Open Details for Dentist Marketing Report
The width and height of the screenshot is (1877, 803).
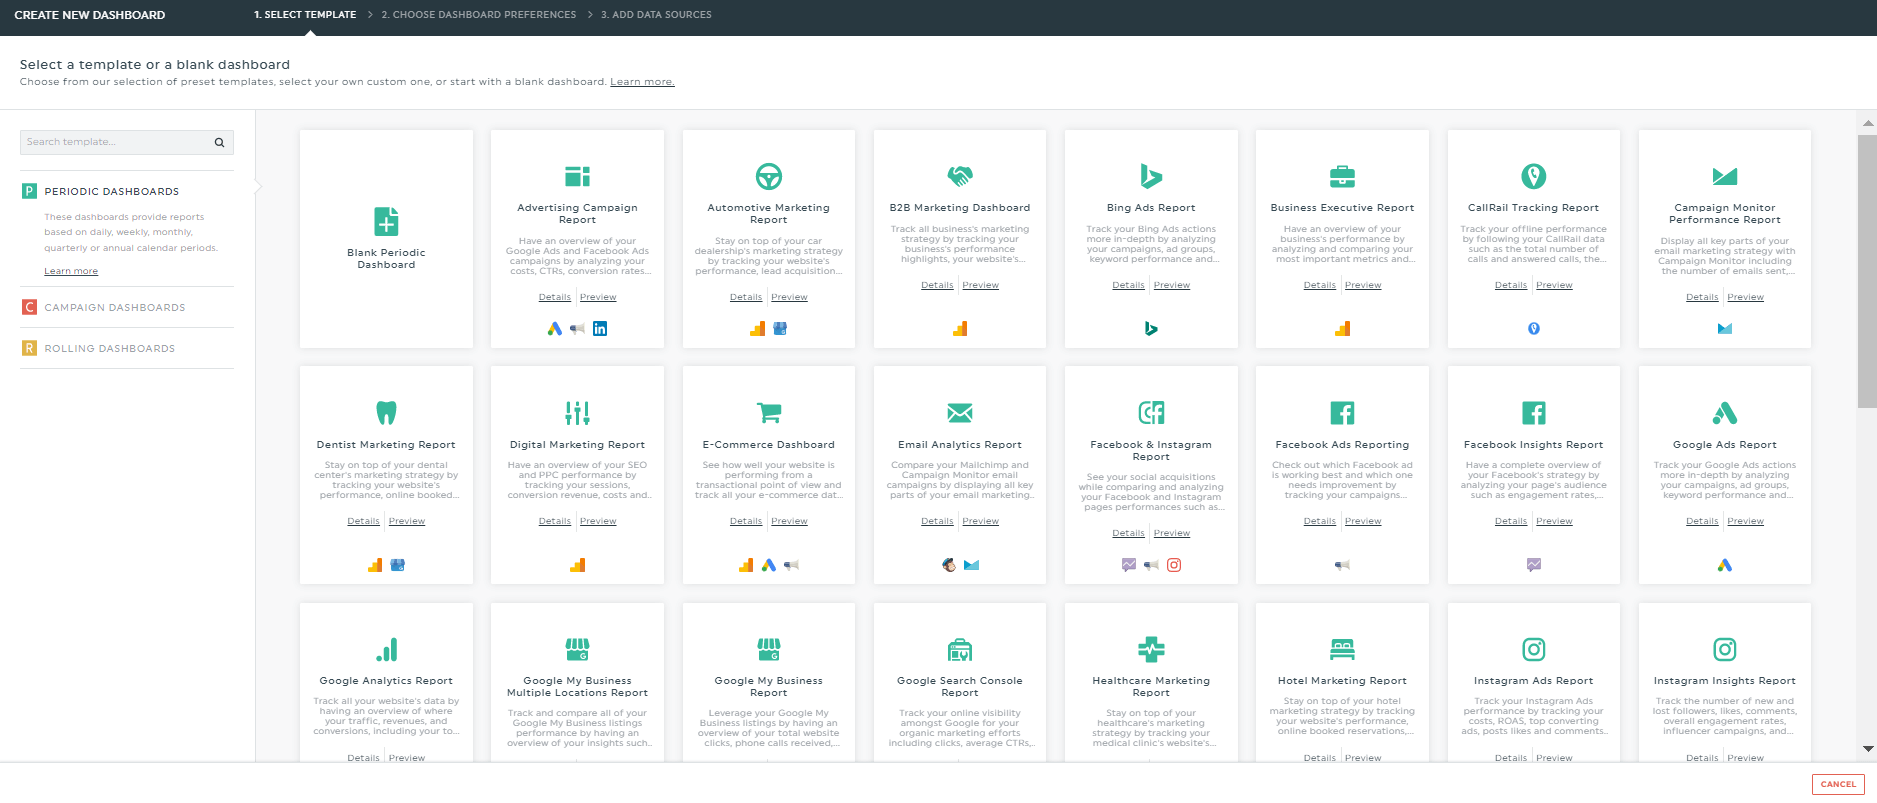(x=364, y=521)
